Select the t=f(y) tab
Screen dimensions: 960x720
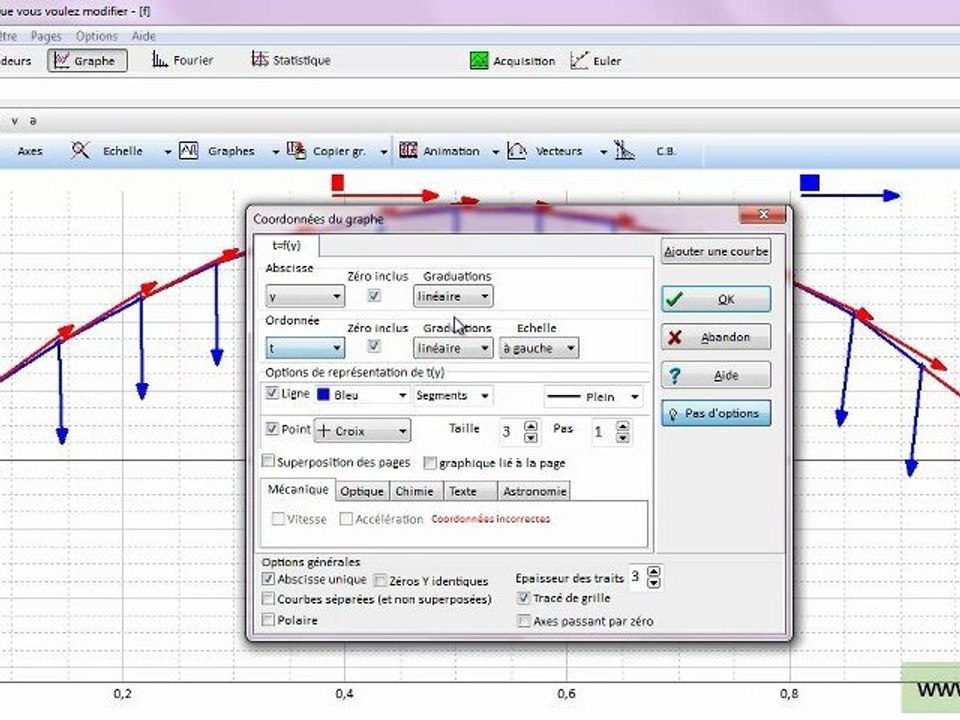(x=287, y=246)
